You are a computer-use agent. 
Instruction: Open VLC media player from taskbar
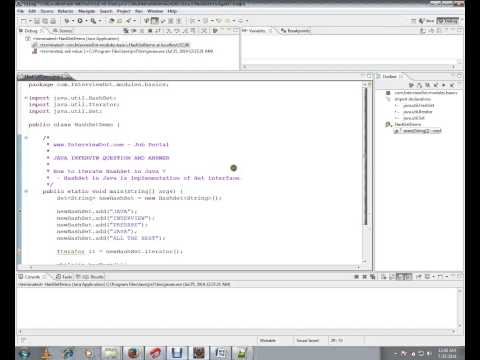pos(47,353)
